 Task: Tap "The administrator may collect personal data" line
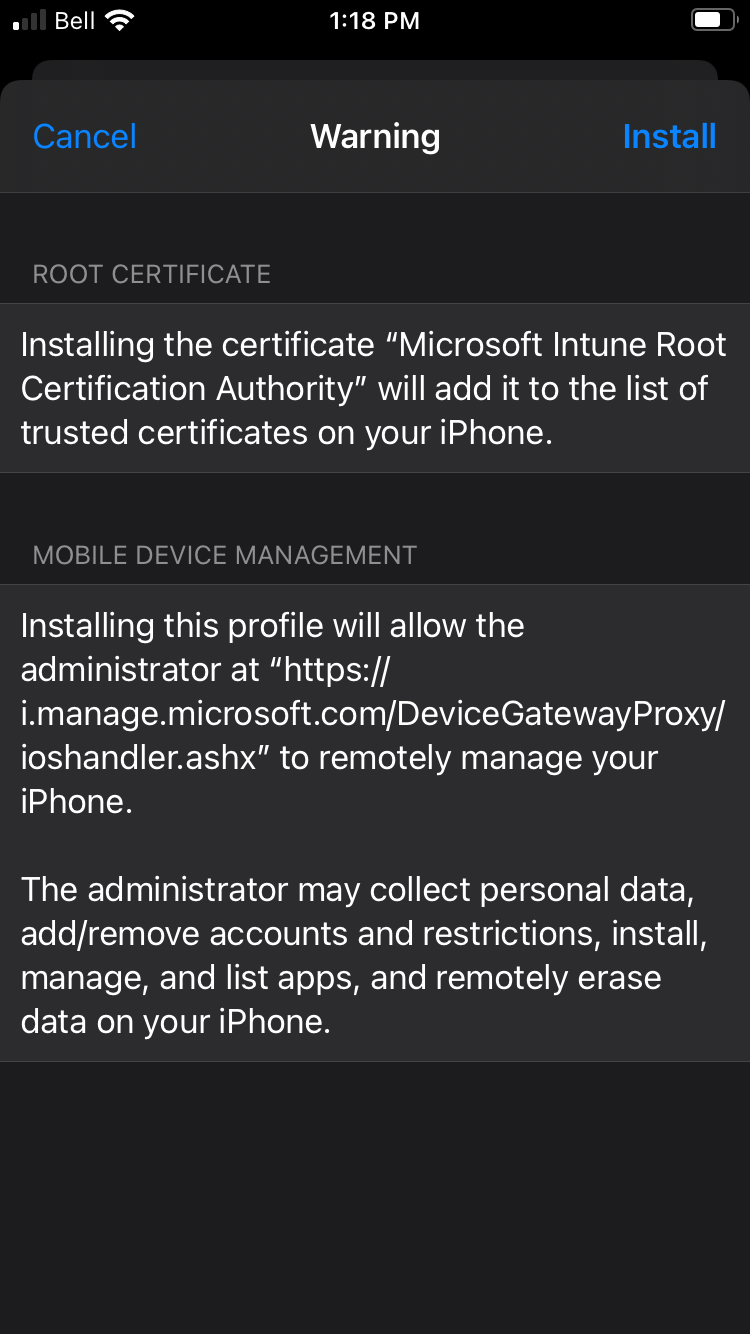(x=357, y=890)
